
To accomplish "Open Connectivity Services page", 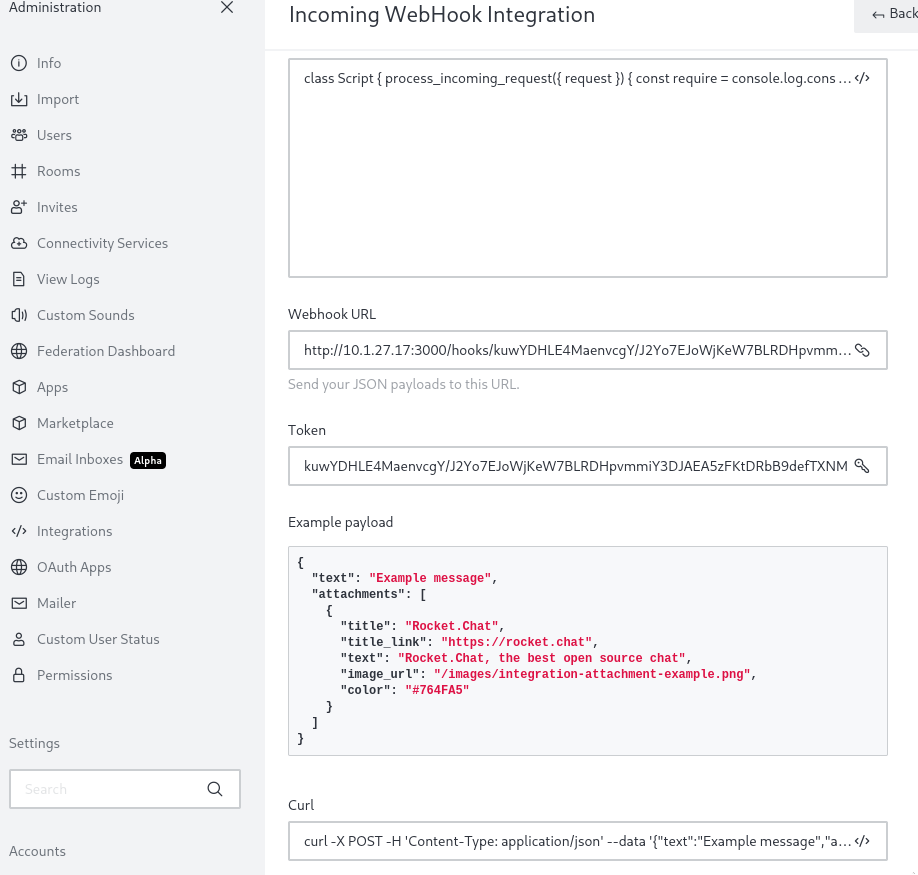I will coord(102,243).
